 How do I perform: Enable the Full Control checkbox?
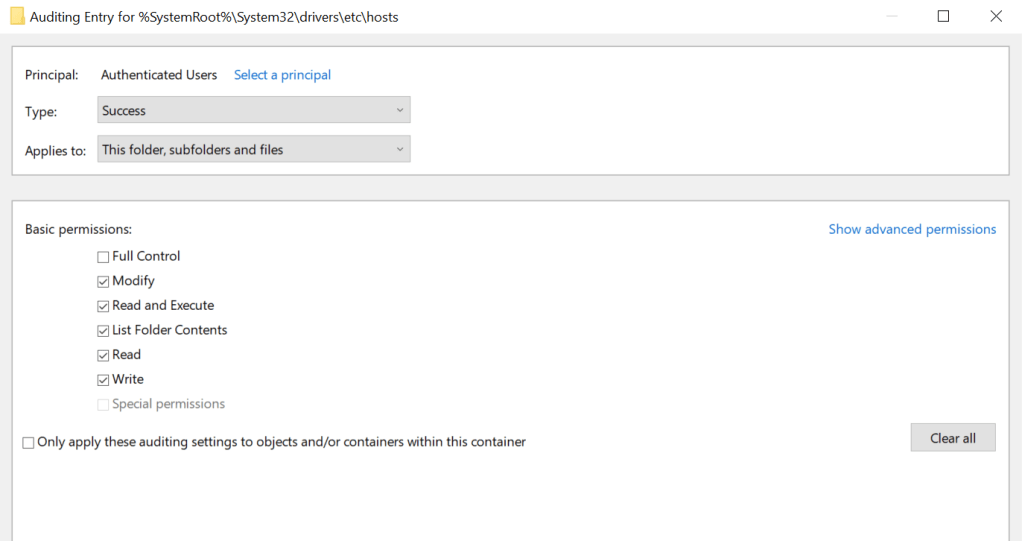tap(103, 257)
